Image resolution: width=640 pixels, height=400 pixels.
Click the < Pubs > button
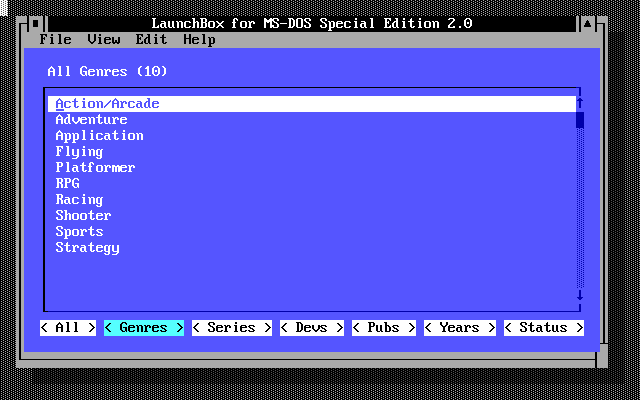pyautogui.click(x=384, y=328)
